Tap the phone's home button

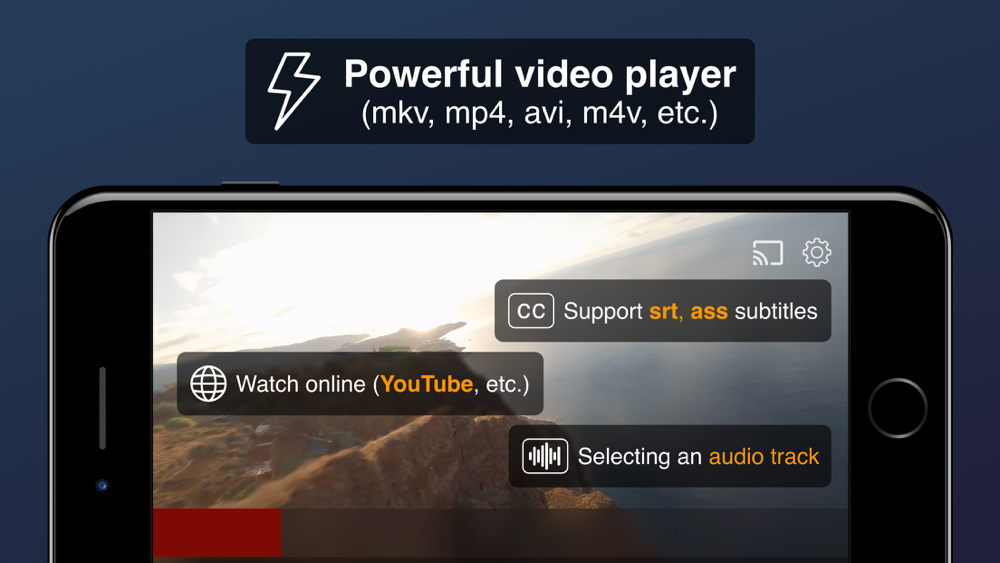pos(897,408)
